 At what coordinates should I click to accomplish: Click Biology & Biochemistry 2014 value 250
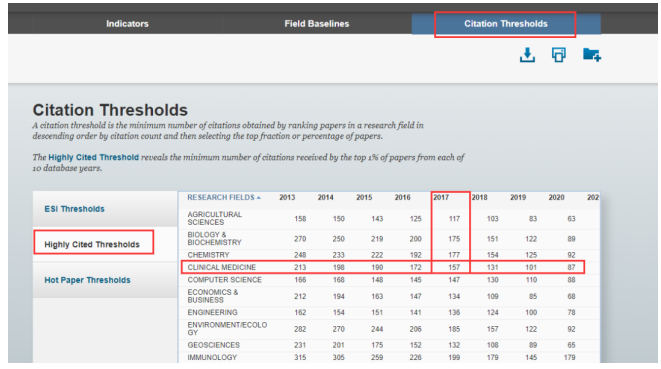(x=339, y=239)
